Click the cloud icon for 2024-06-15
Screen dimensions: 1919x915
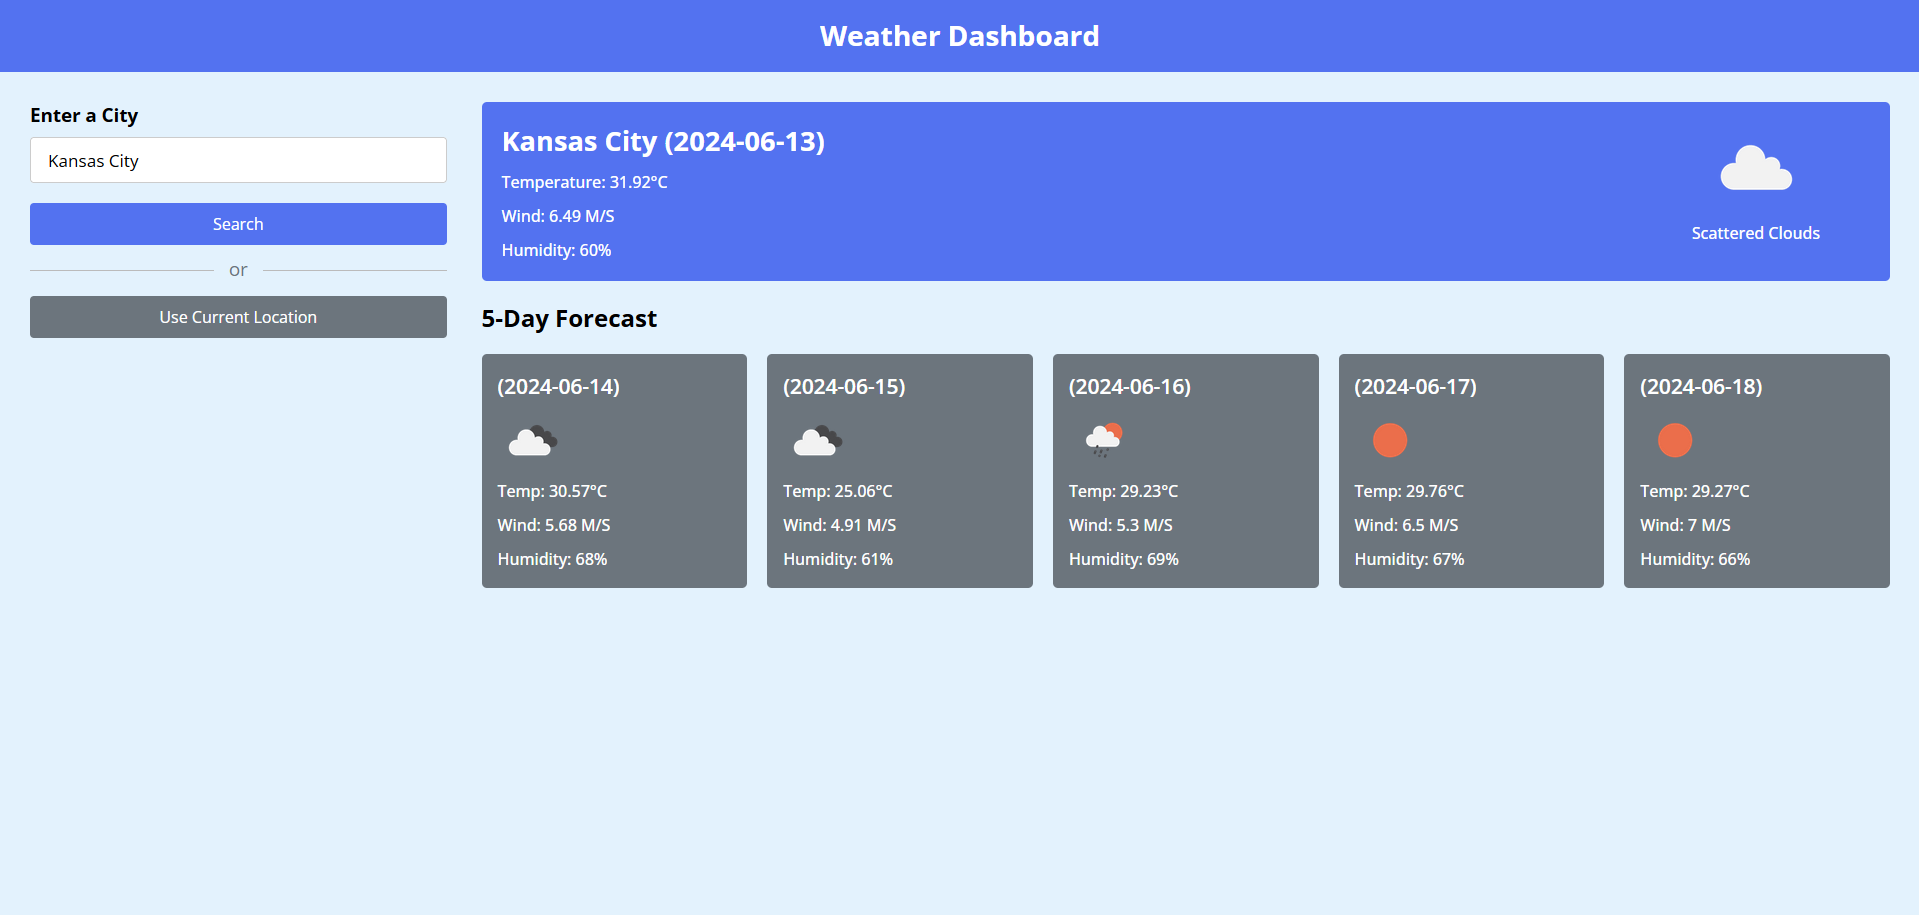click(817, 440)
